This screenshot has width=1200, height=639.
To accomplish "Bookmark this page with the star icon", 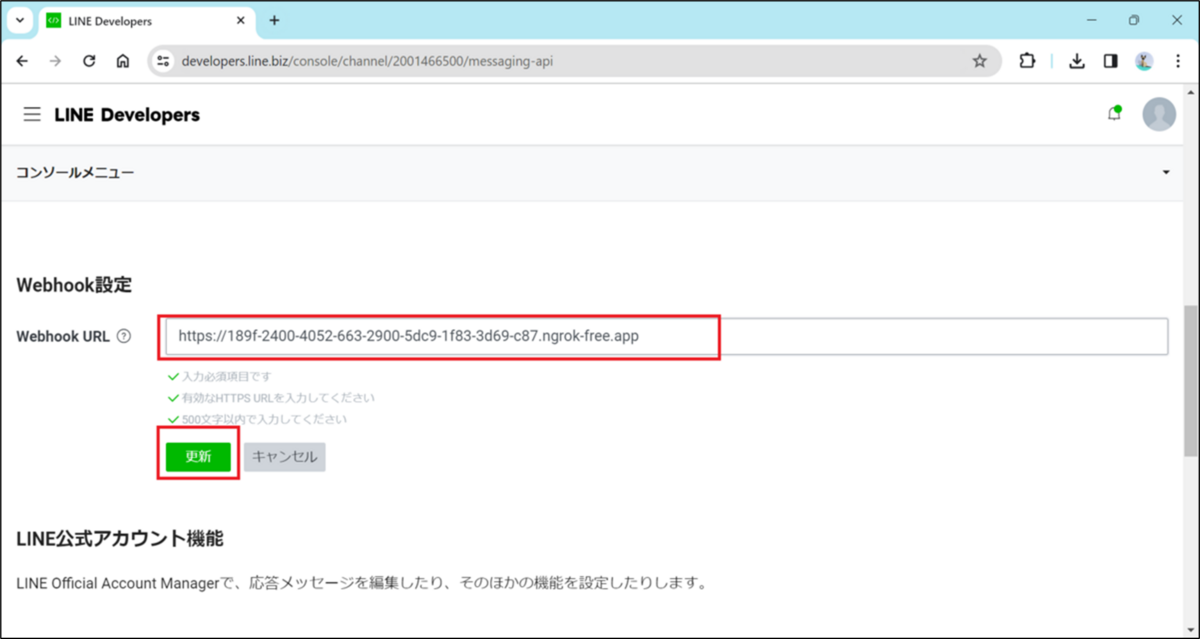I will (980, 61).
